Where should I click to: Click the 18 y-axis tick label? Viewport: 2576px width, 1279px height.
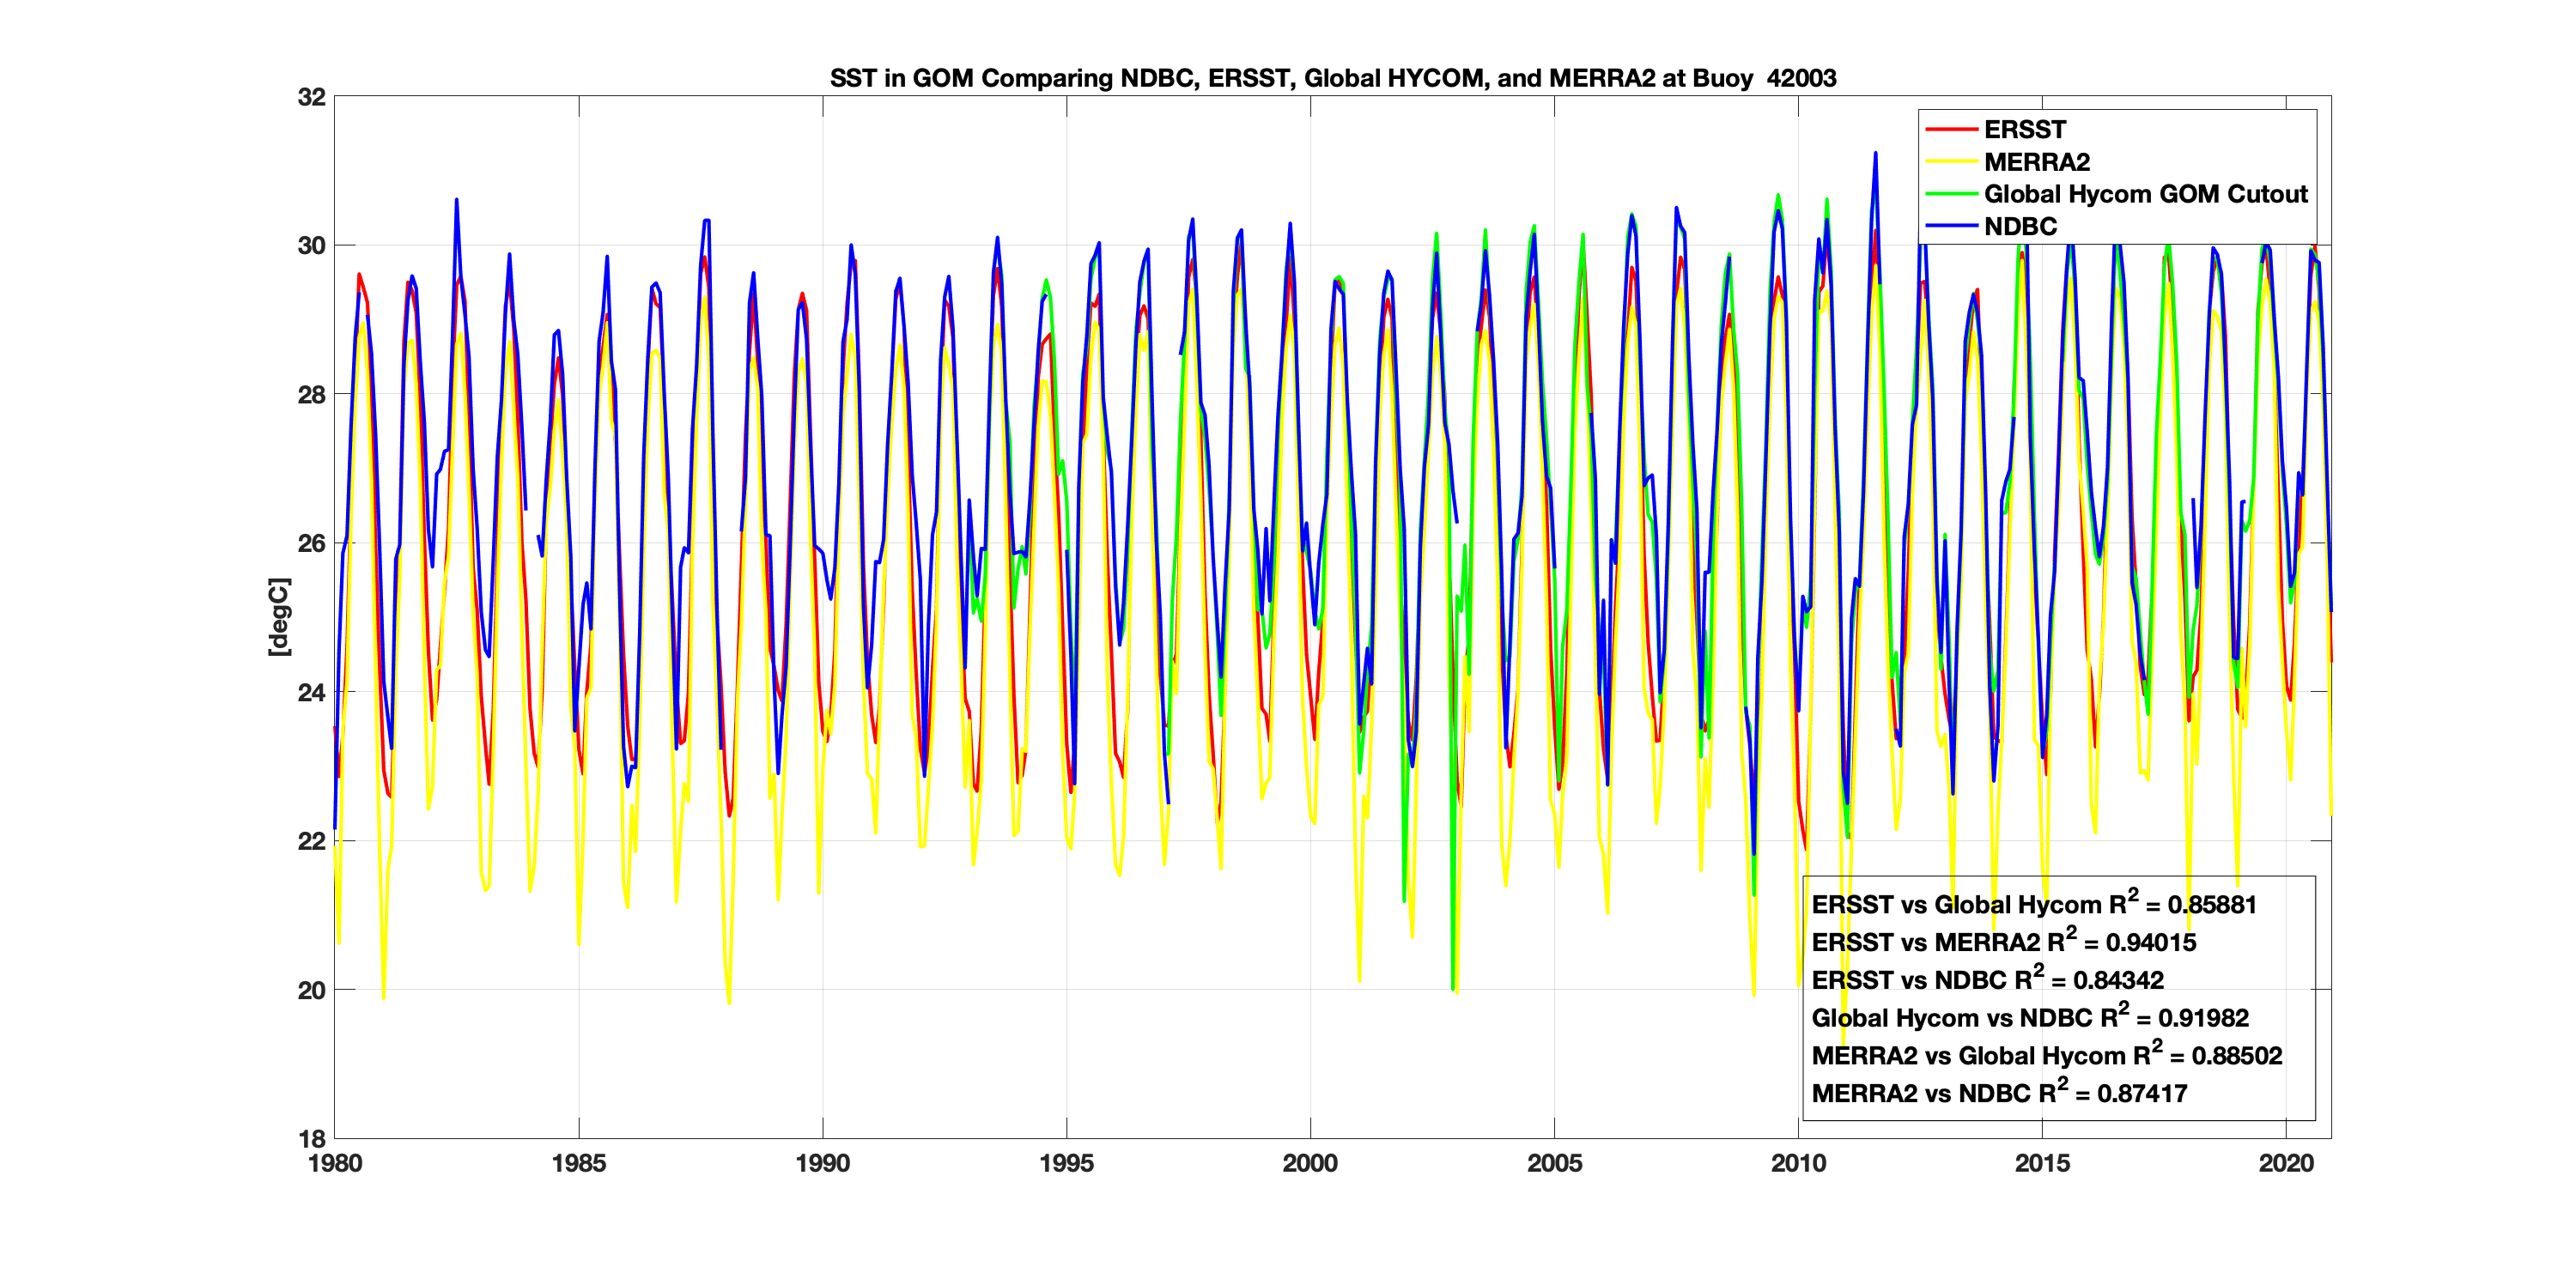[x=312, y=1138]
